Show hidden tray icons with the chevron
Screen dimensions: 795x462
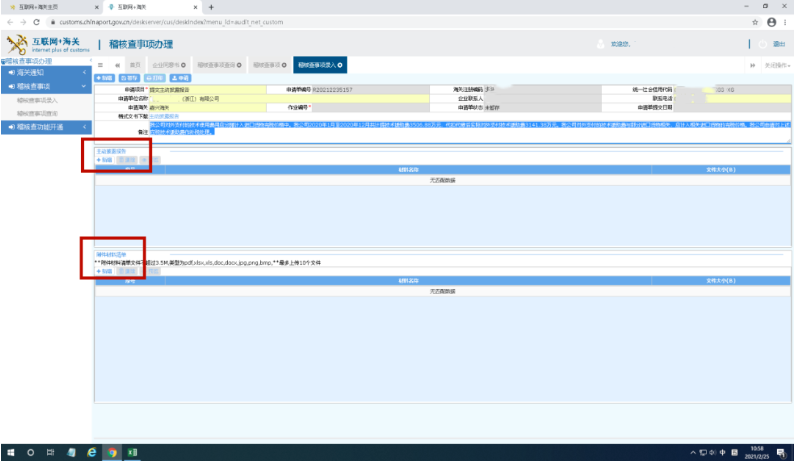tap(693, 452)
